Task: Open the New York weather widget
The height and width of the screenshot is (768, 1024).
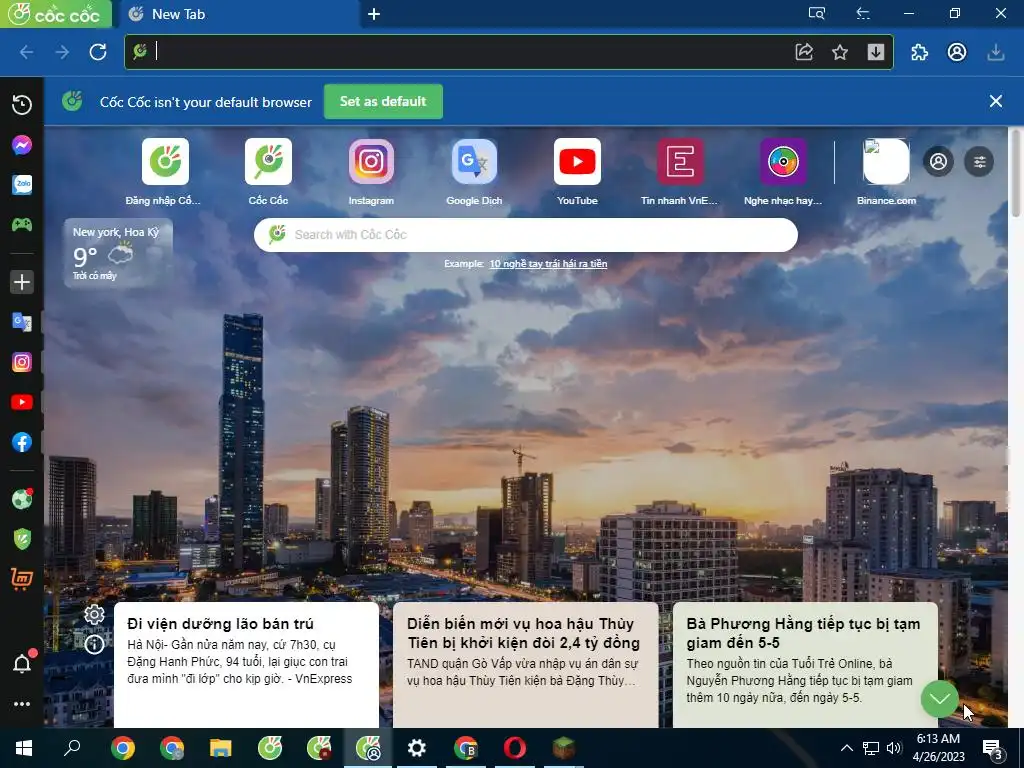Action: [x=118, y=253]
